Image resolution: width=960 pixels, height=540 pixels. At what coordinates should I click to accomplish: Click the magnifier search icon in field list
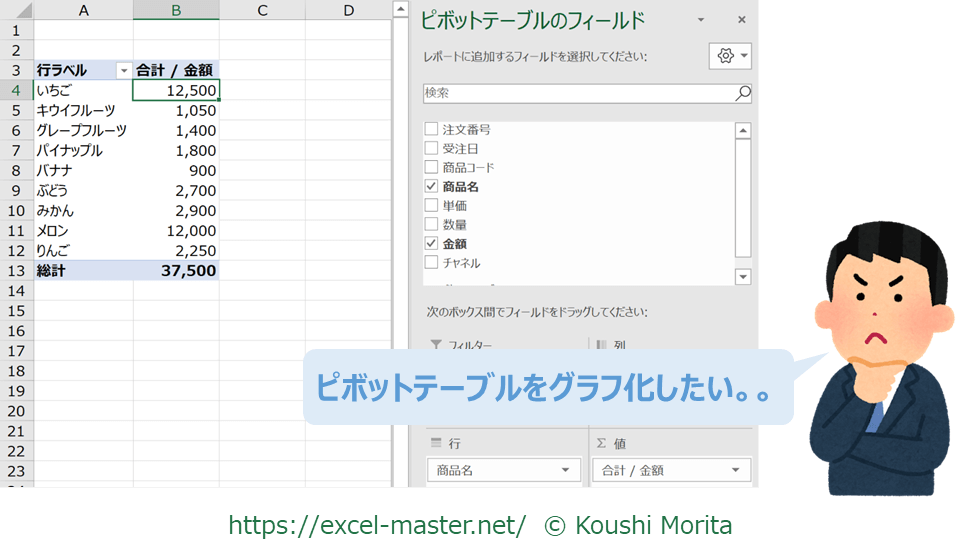point(743,93)
